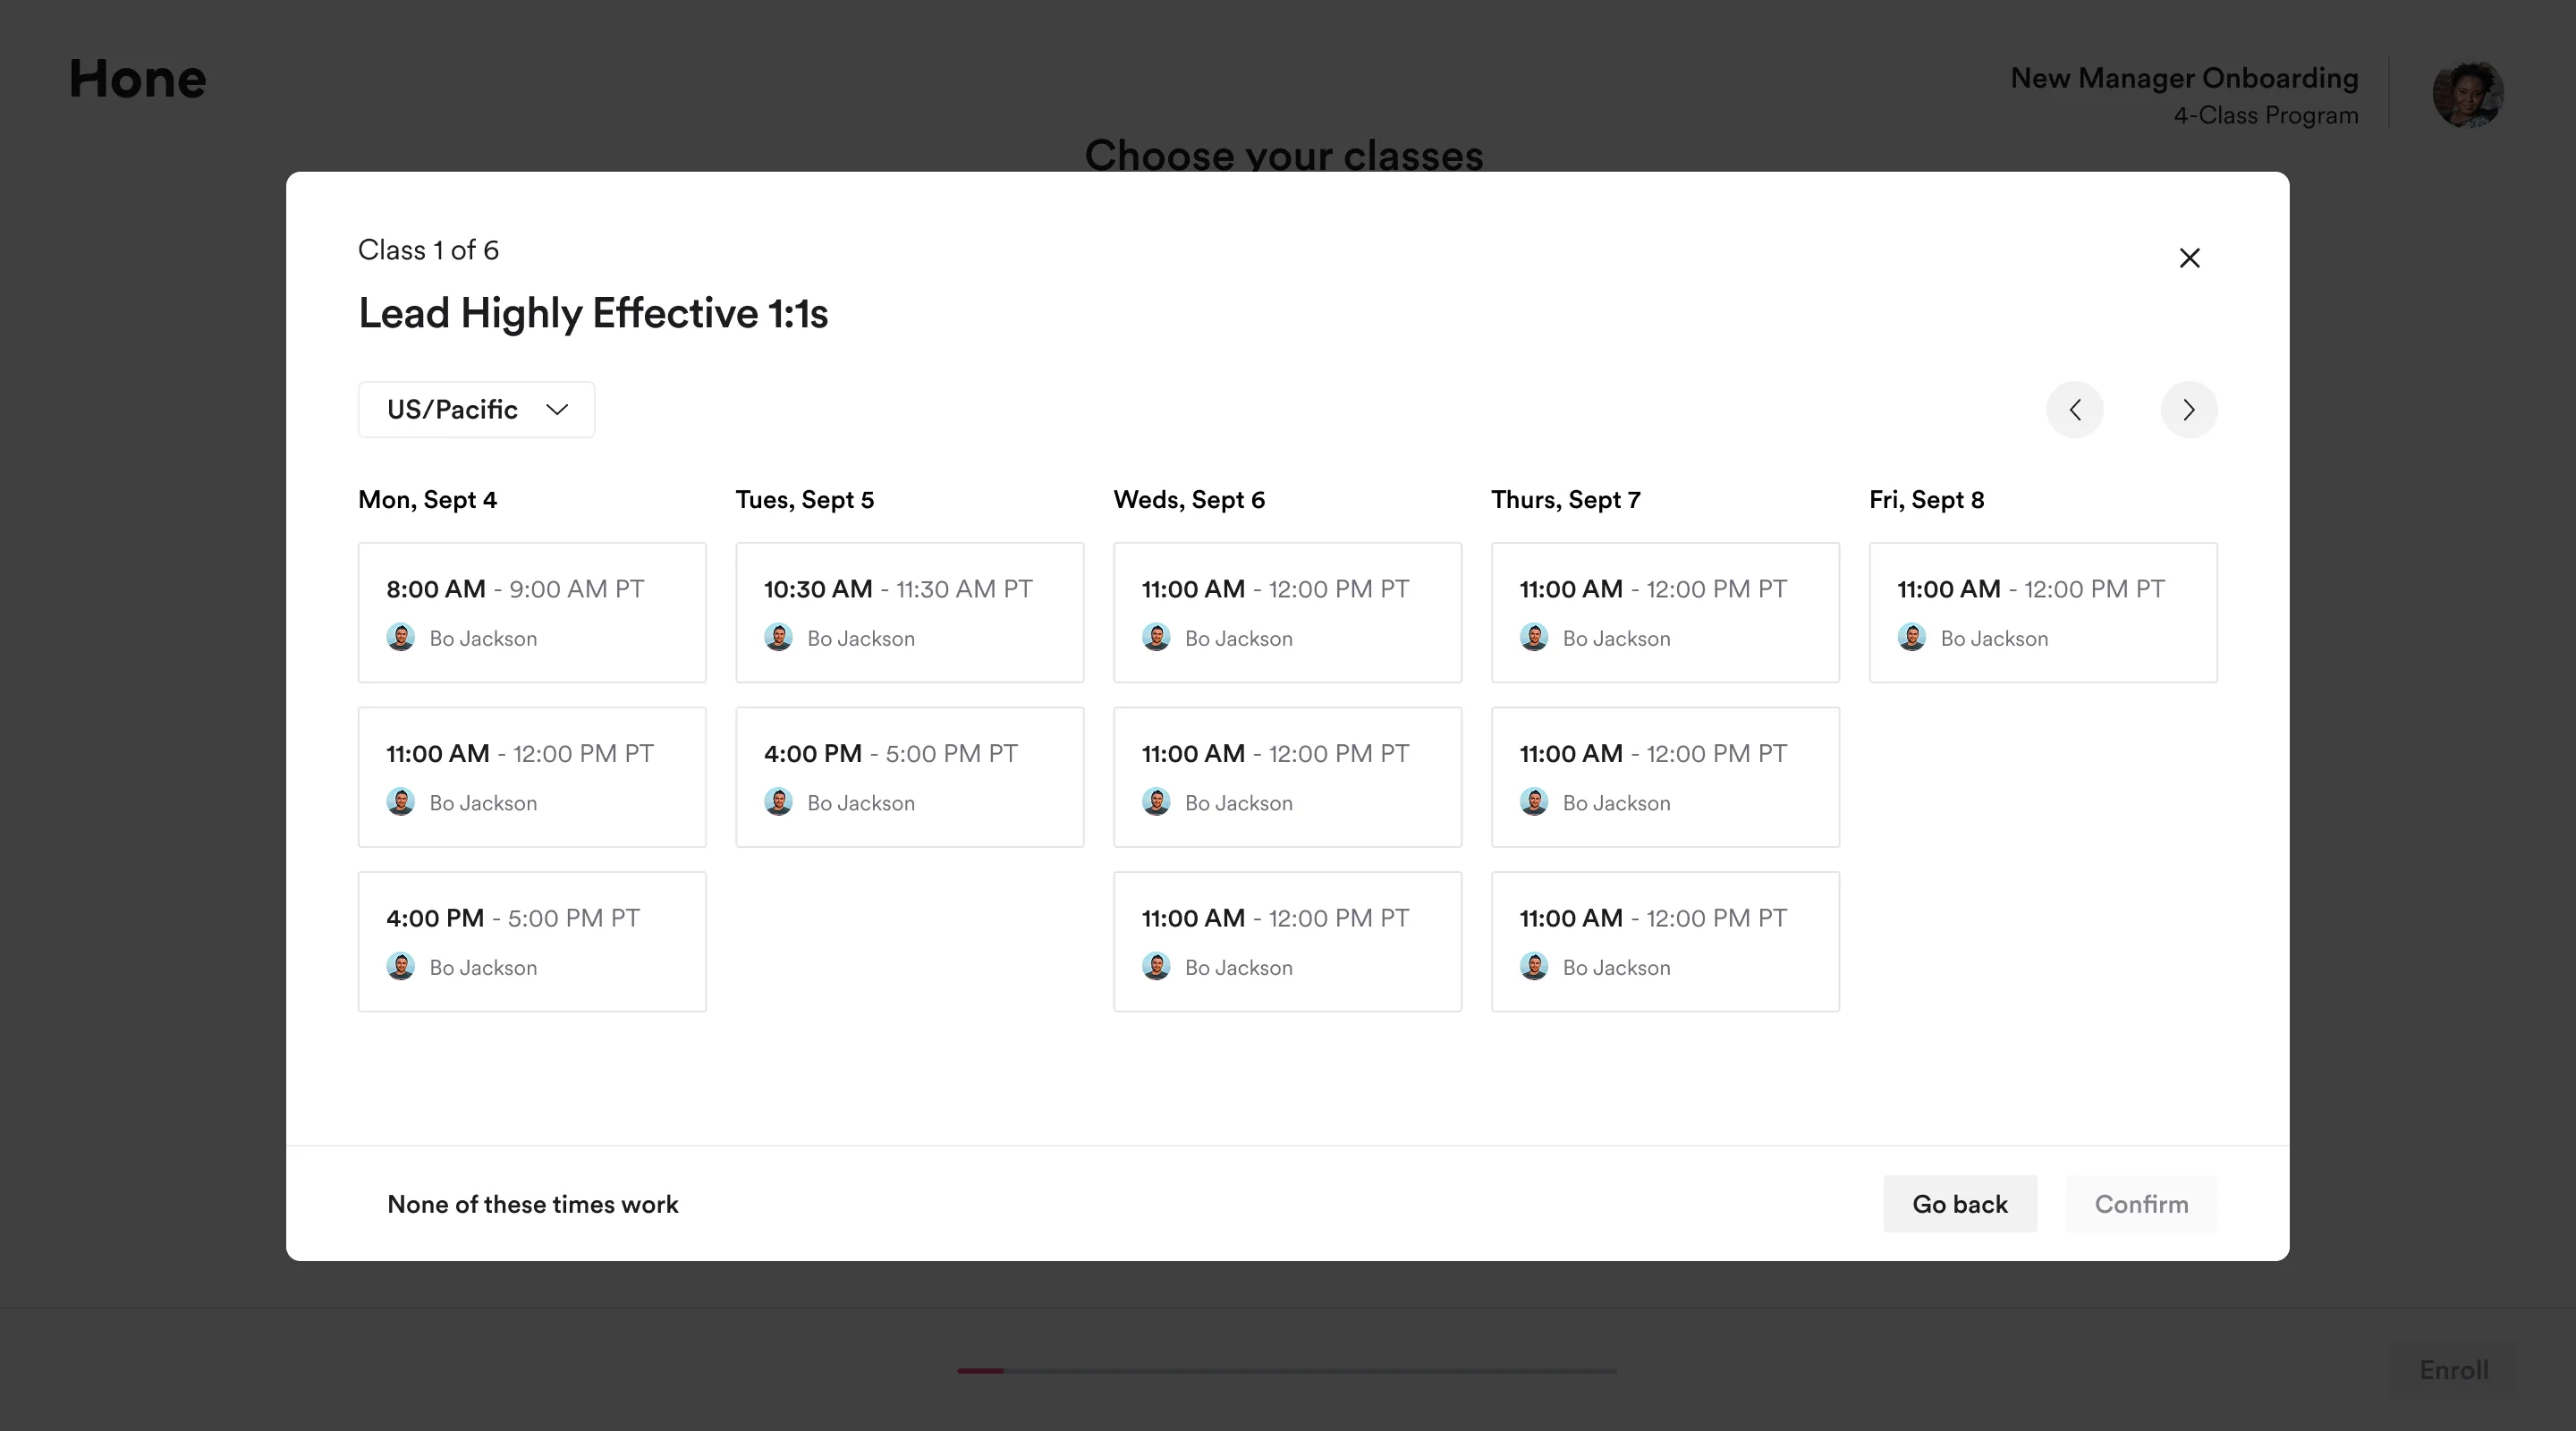Screen dimensions: 2576x1431
Task: Open the US/Pacific timezone dropdown
Action: 476,410
